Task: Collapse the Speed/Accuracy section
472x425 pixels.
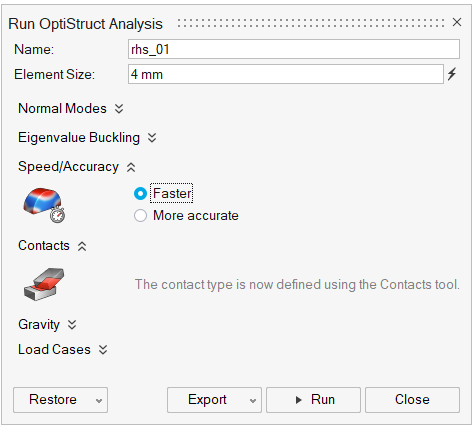Action: pos(131,167)
